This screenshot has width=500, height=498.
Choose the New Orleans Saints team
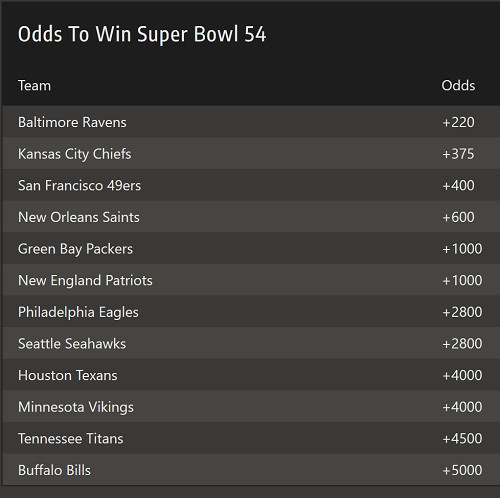tap(79, 217)
